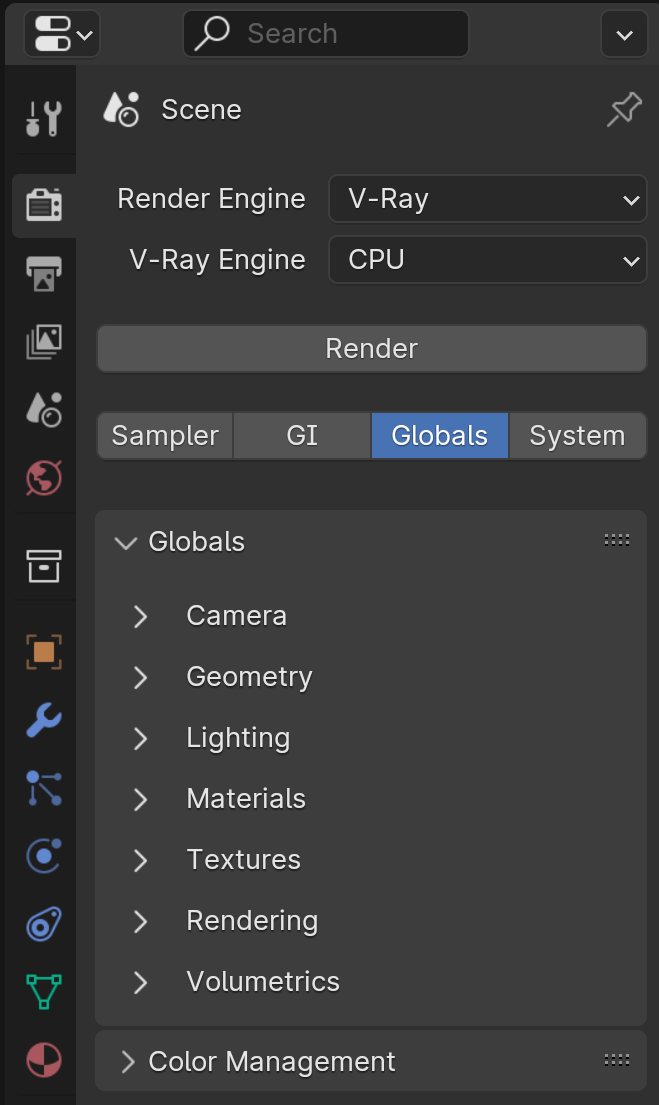Toggle the pin icon next to Scene
Image resolution: width=659 pixels, height=1105 pixels.
624,110
